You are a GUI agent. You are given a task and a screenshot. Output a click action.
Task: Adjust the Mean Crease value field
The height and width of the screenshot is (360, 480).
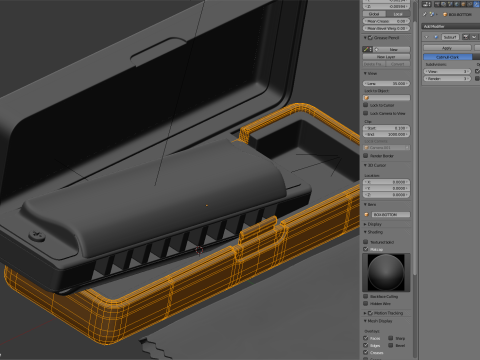point(386,21)
